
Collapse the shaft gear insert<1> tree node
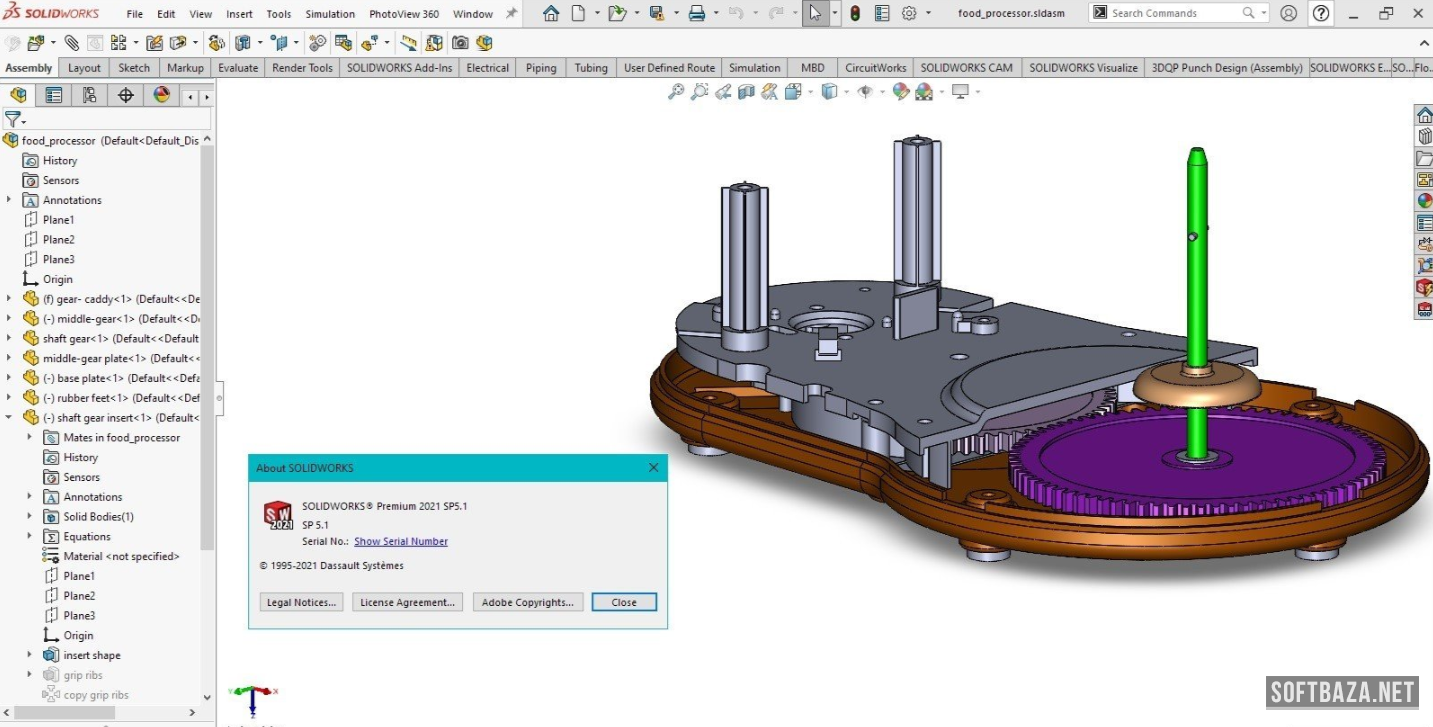(9, 418)
